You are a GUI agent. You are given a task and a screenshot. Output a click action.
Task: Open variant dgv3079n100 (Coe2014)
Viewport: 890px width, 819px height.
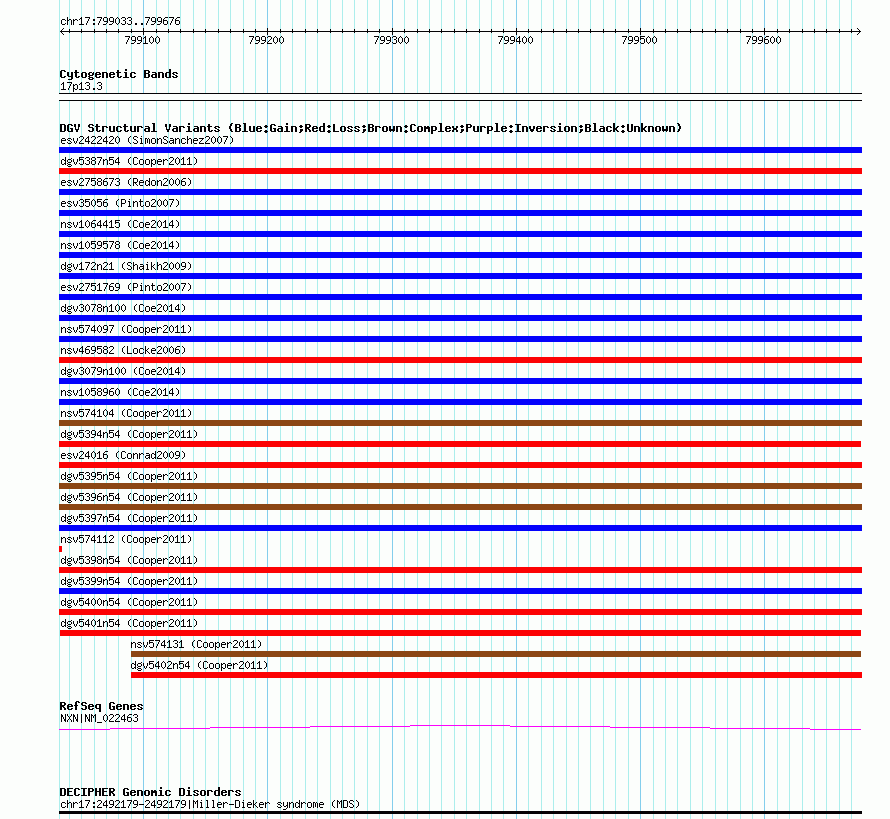point(123,371)
